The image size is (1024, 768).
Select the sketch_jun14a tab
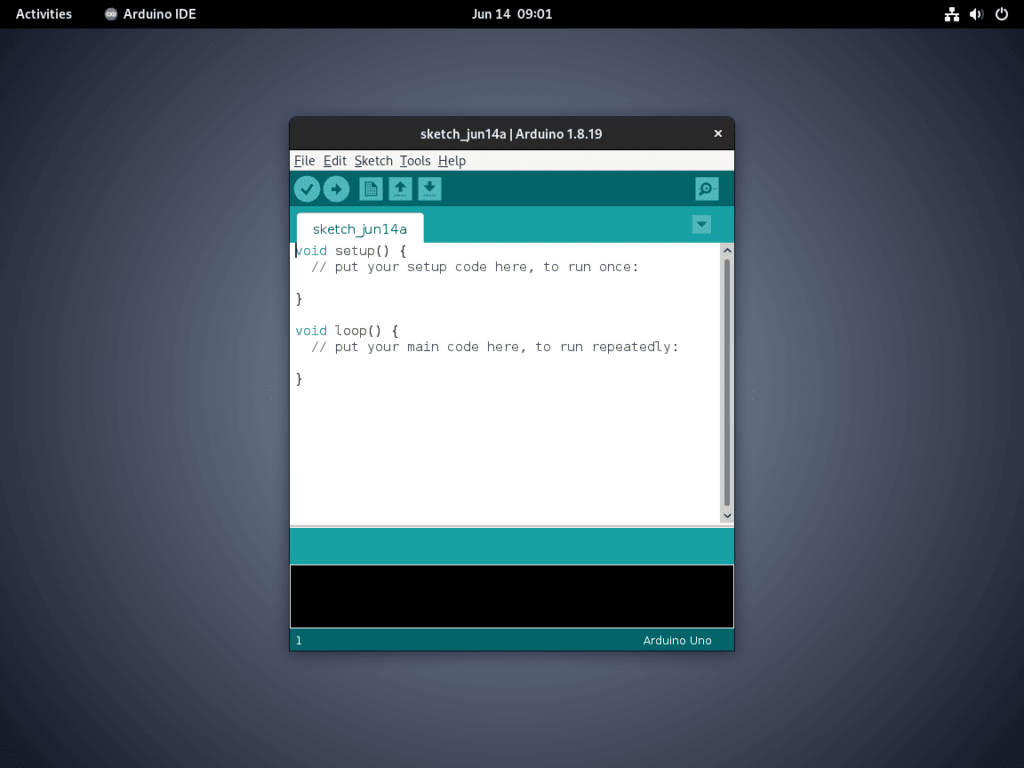tap(359, 228)
